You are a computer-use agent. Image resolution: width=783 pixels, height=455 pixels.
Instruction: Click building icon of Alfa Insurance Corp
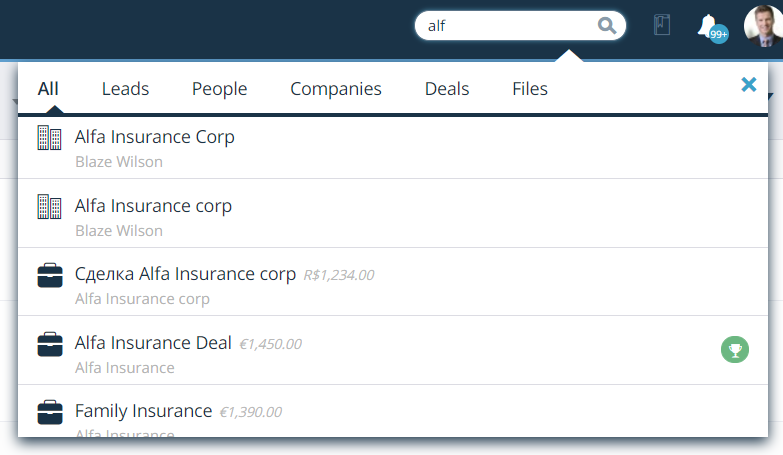coord(49,138)
